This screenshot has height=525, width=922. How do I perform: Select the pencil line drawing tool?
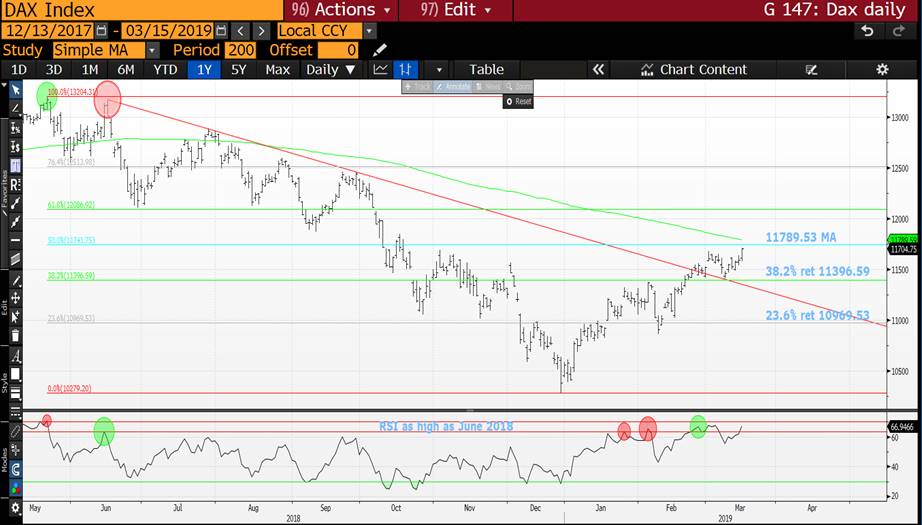(x=15, y=108)
